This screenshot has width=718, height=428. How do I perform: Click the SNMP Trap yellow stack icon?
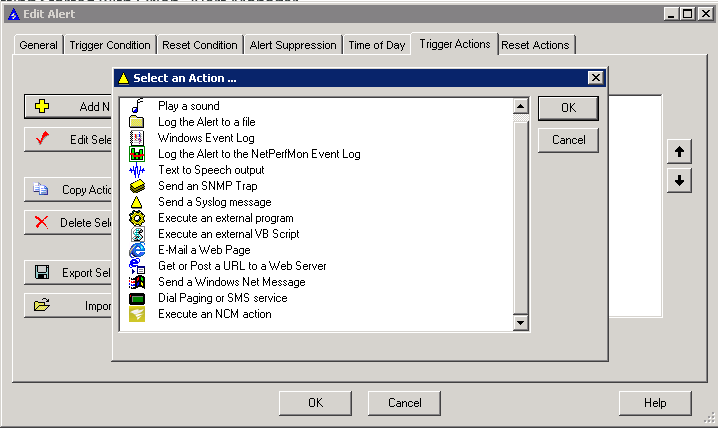tap(137, 186)
